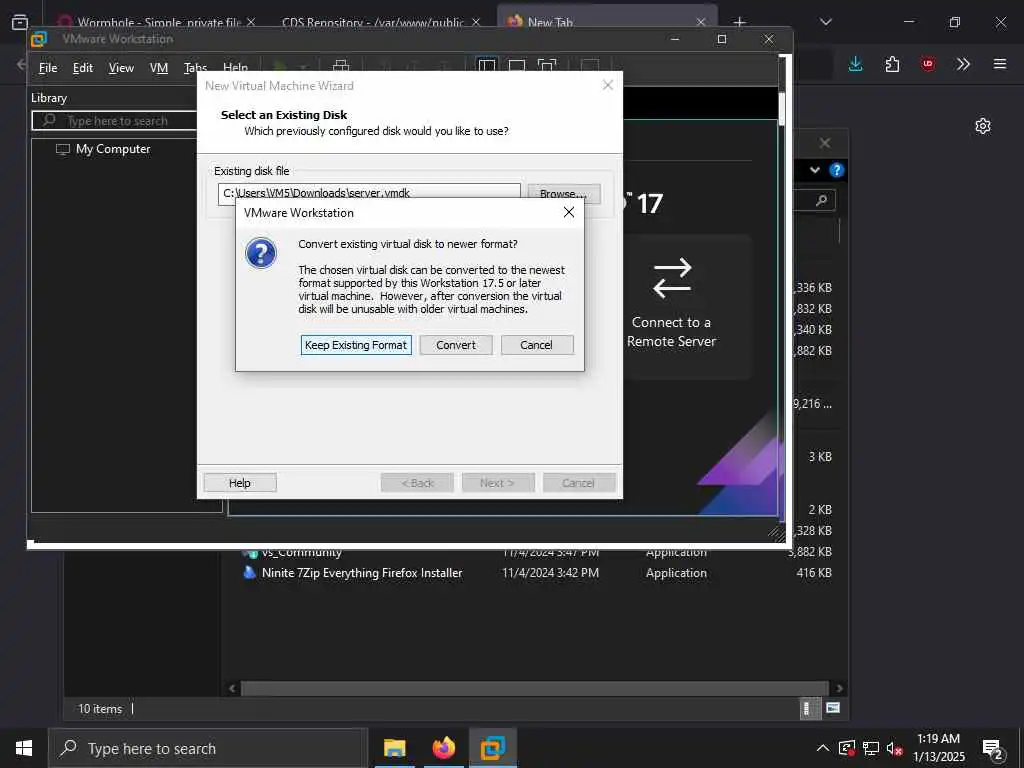Expand the File Explorer ribbon chevron

(x=814, y=170)
